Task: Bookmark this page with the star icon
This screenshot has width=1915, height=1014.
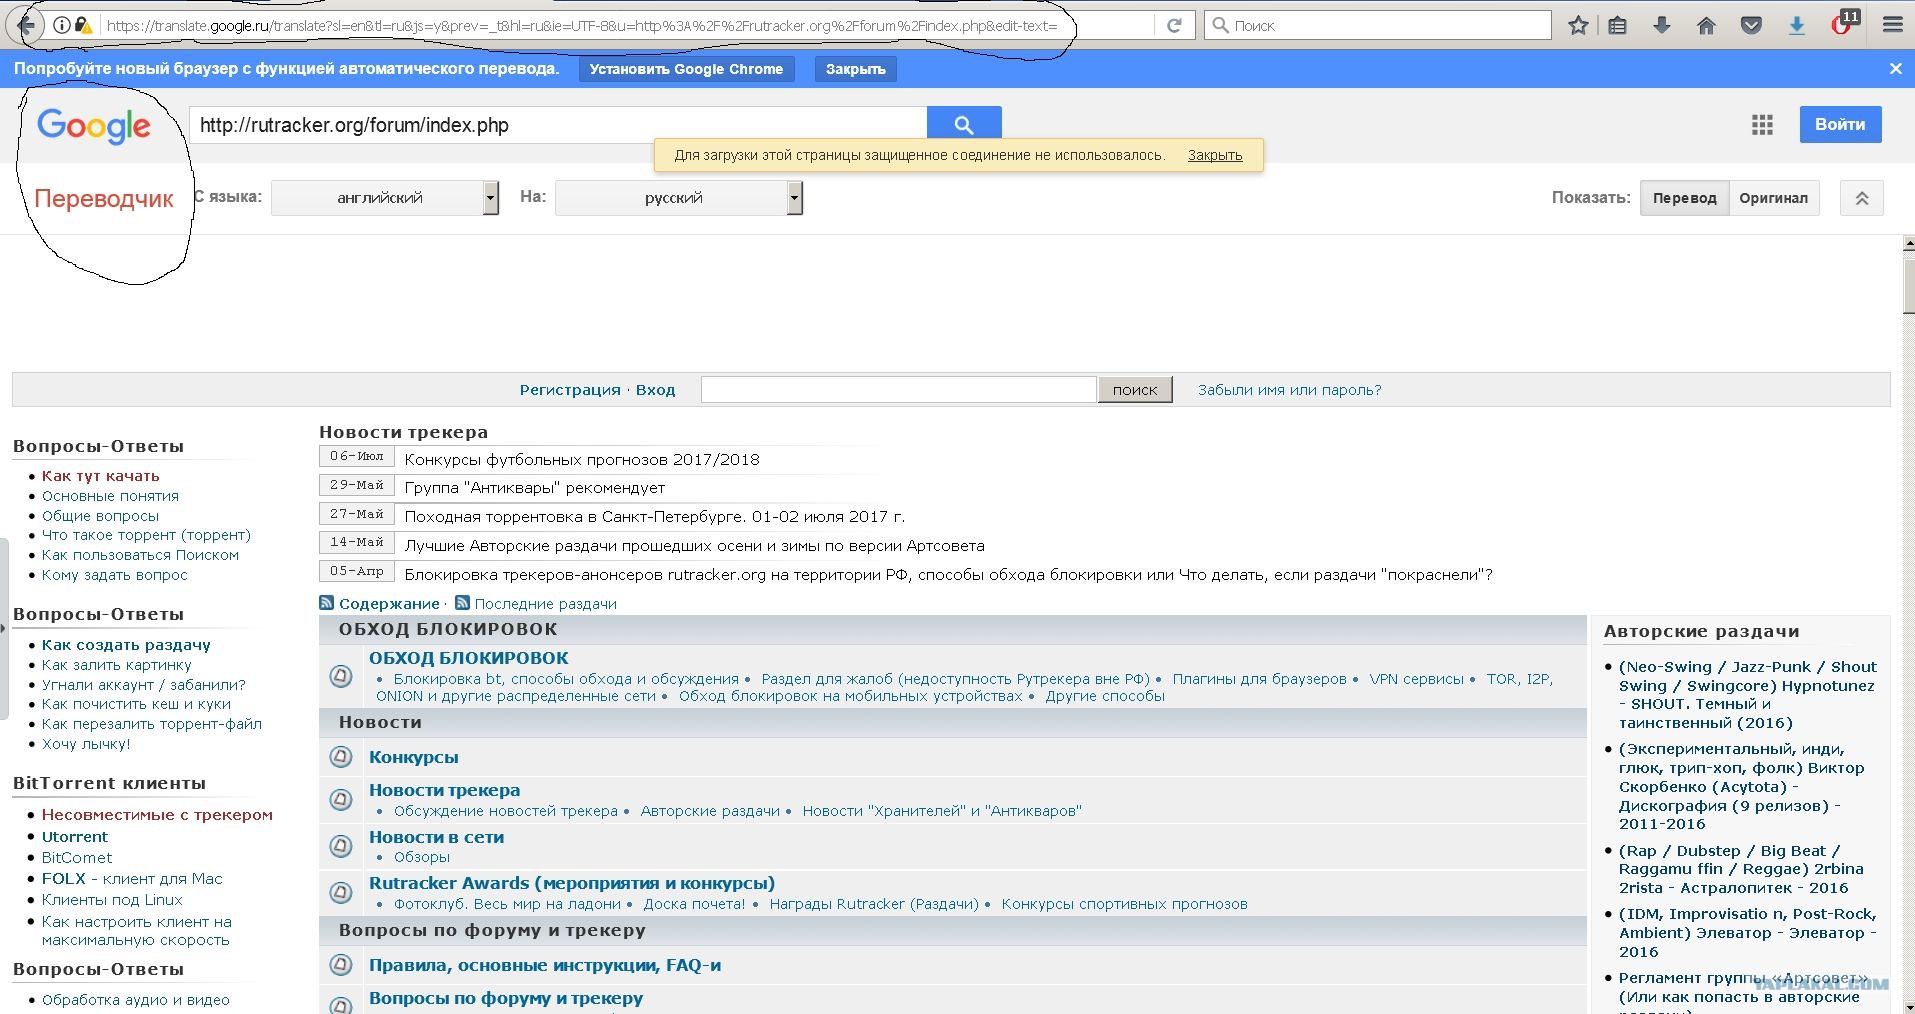Action: pos(1578,26)
